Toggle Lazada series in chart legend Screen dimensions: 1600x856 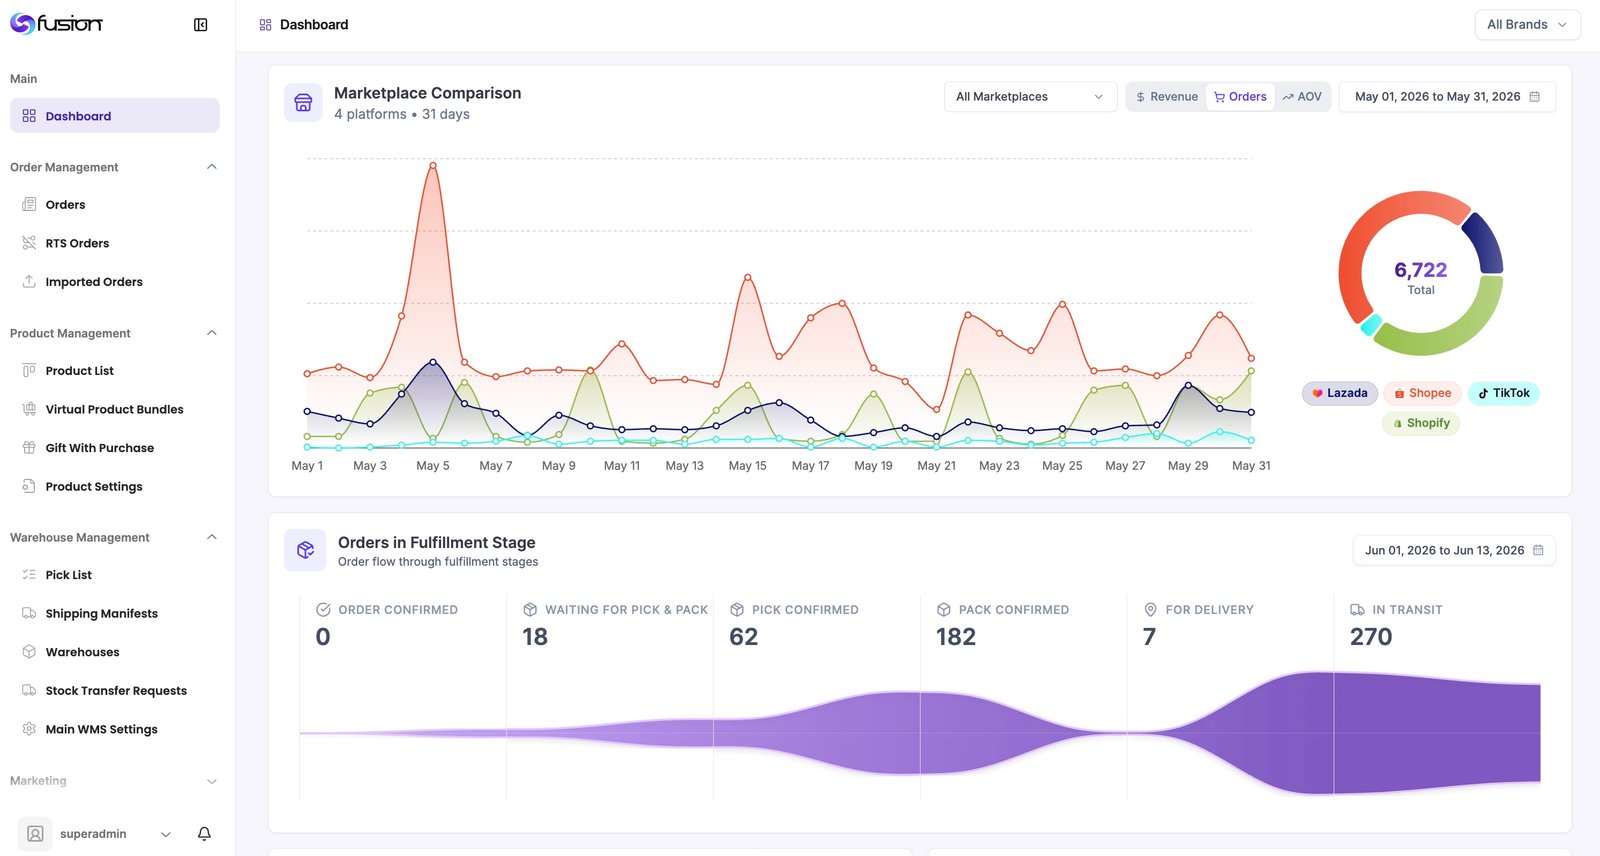coord(1340,393)
